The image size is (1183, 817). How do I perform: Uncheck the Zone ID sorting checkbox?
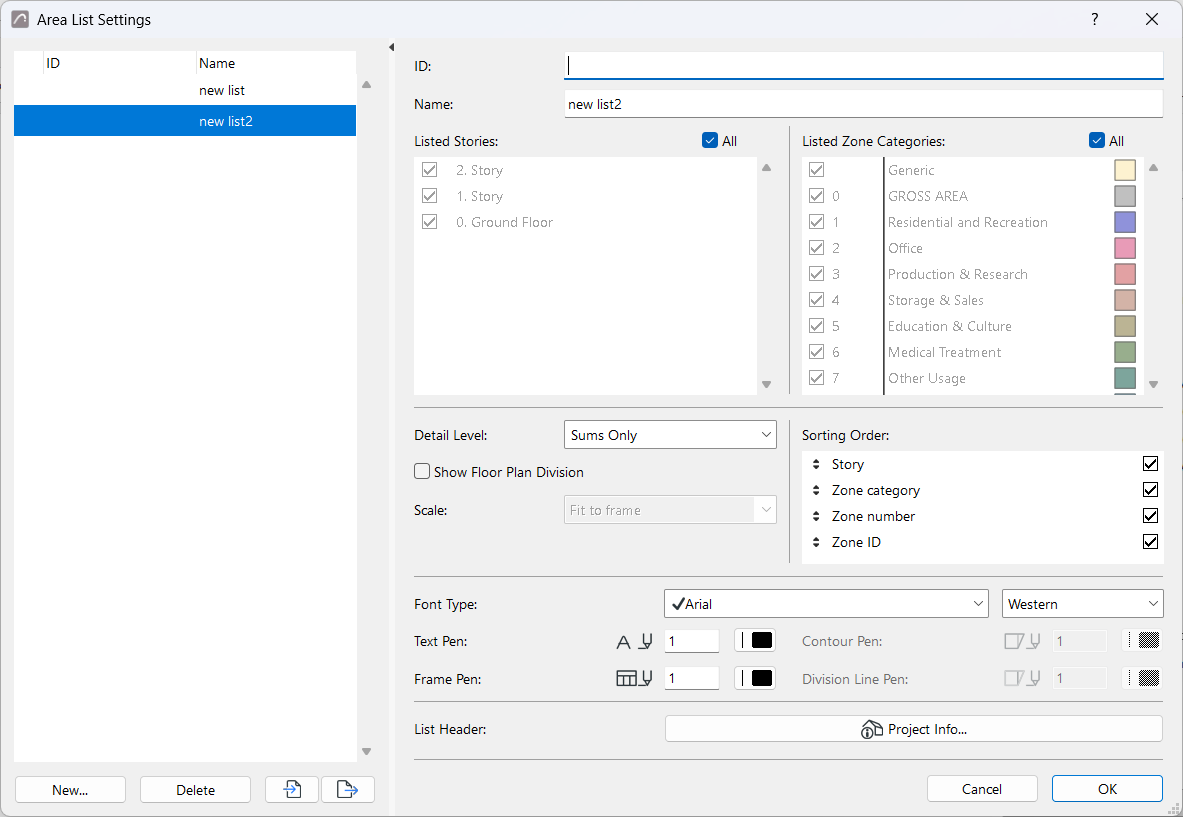pyautogui.click(x=1150, y=542)
